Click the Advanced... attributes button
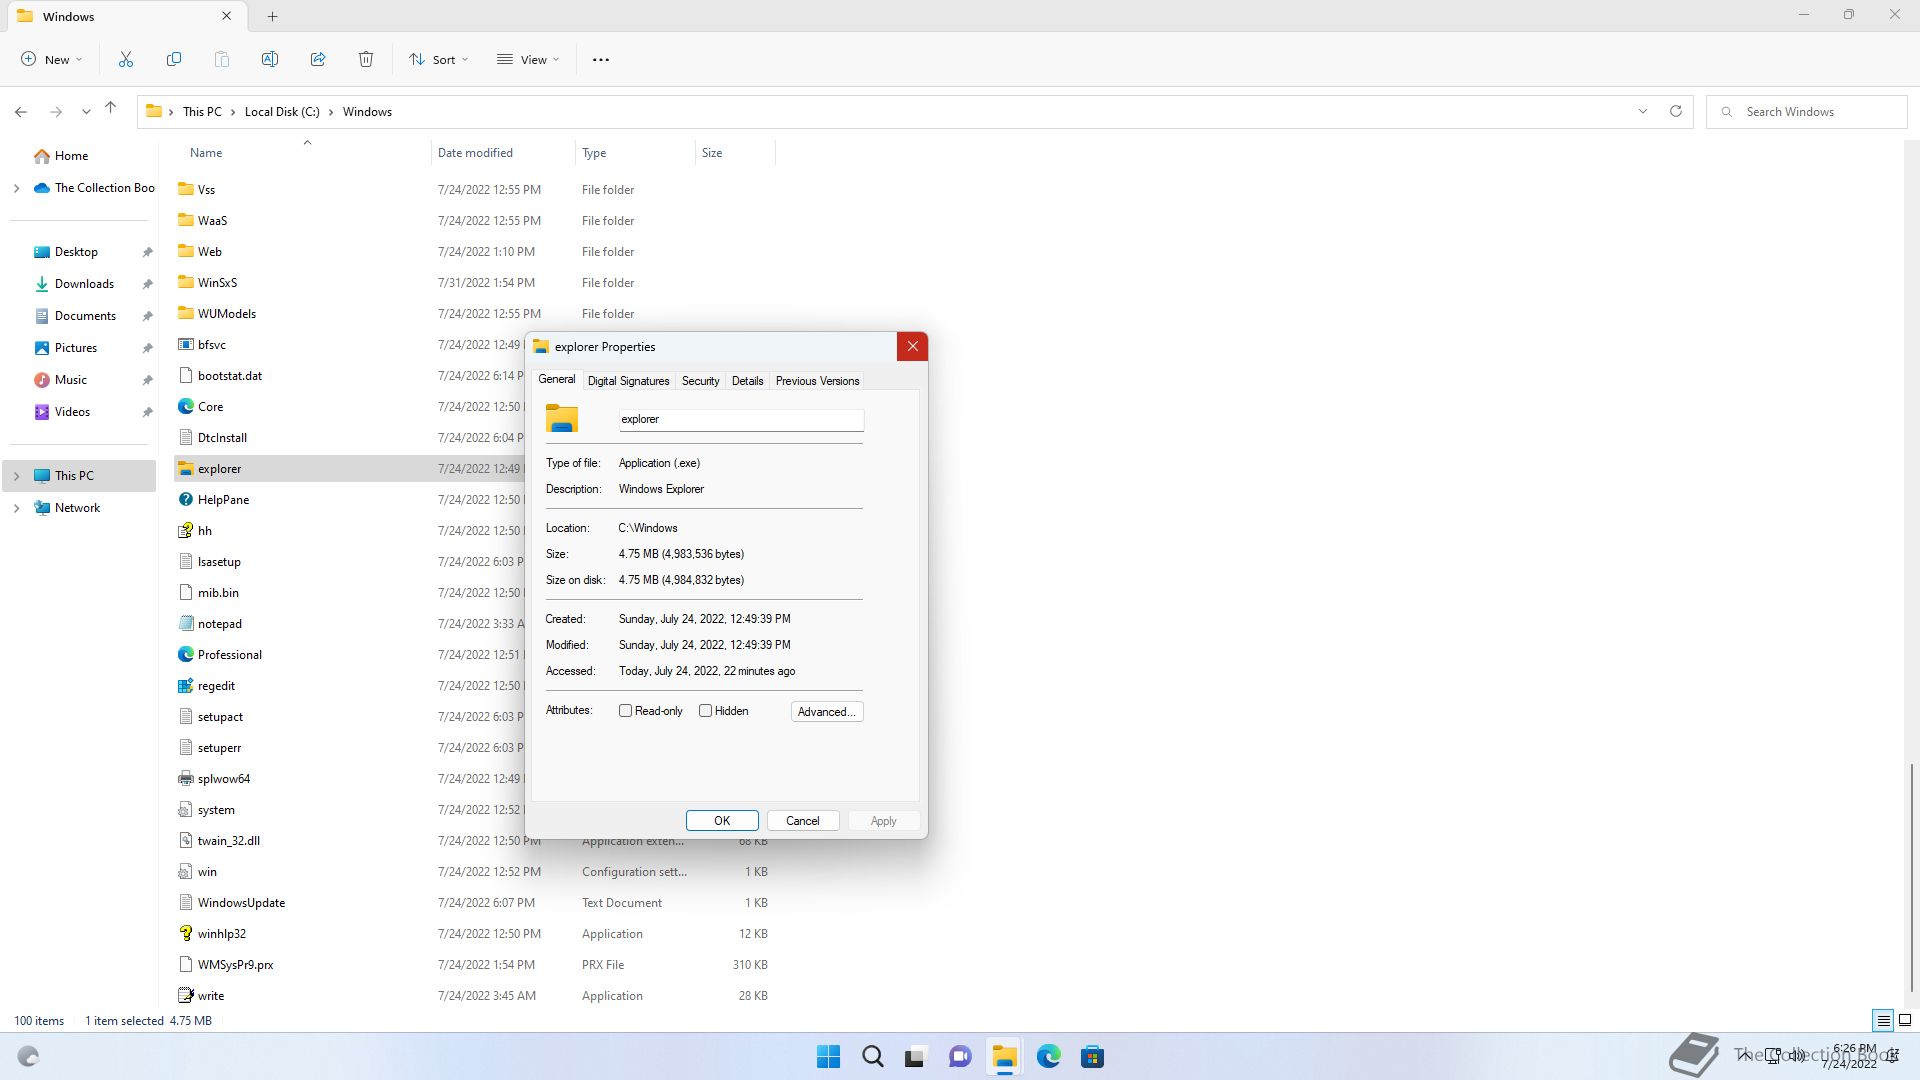1920x1080 pixels. (x=826, y=712)
